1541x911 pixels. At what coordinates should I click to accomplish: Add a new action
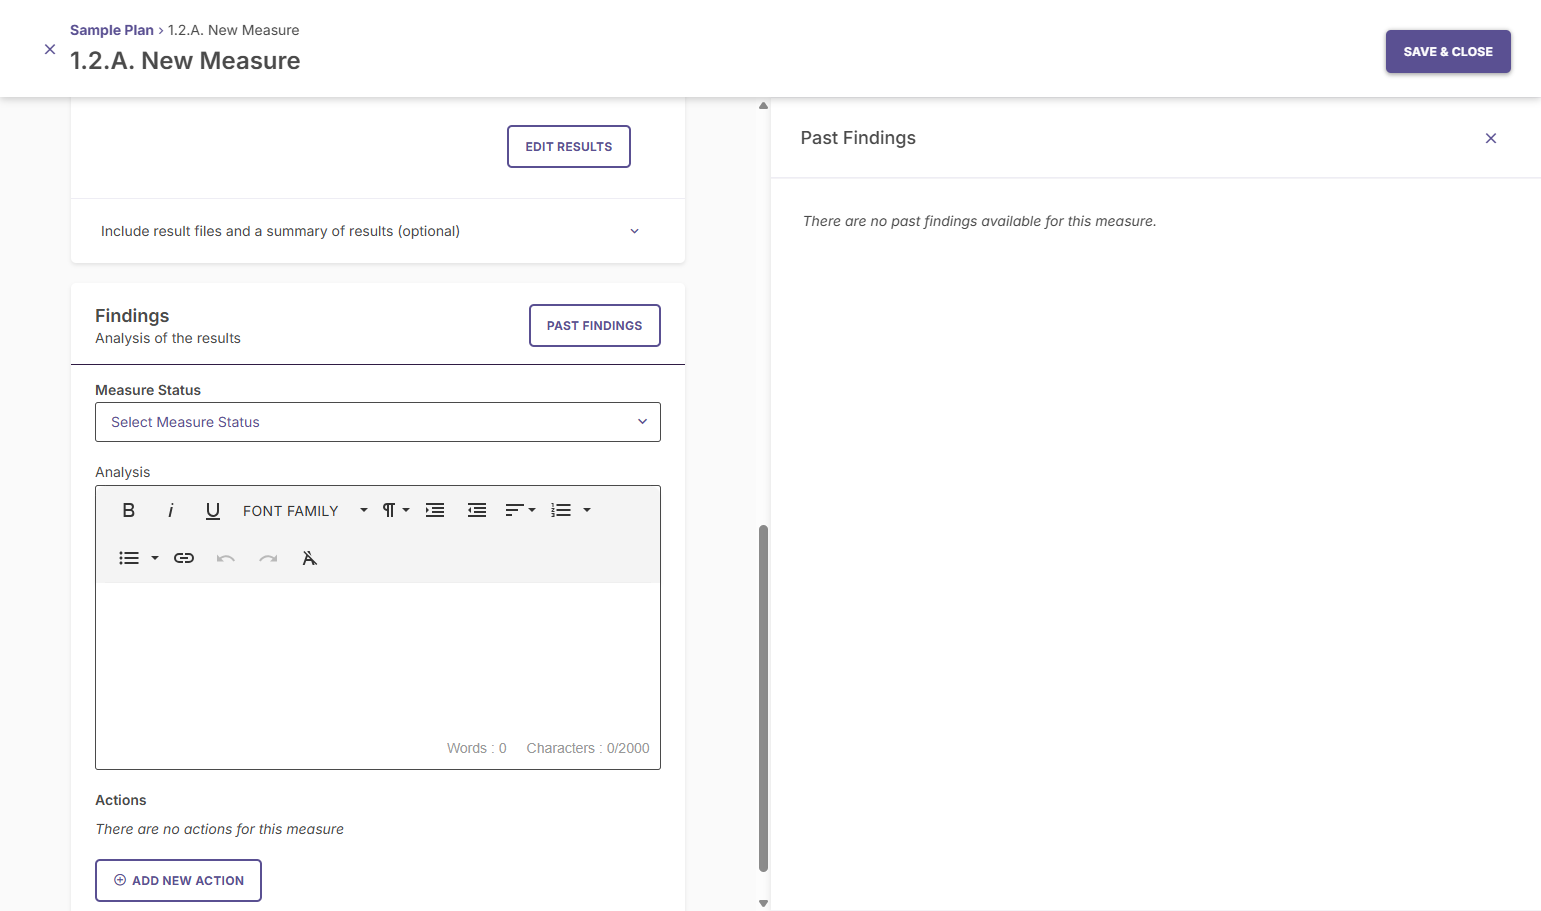pyautogui.click(x=179, y=881)
